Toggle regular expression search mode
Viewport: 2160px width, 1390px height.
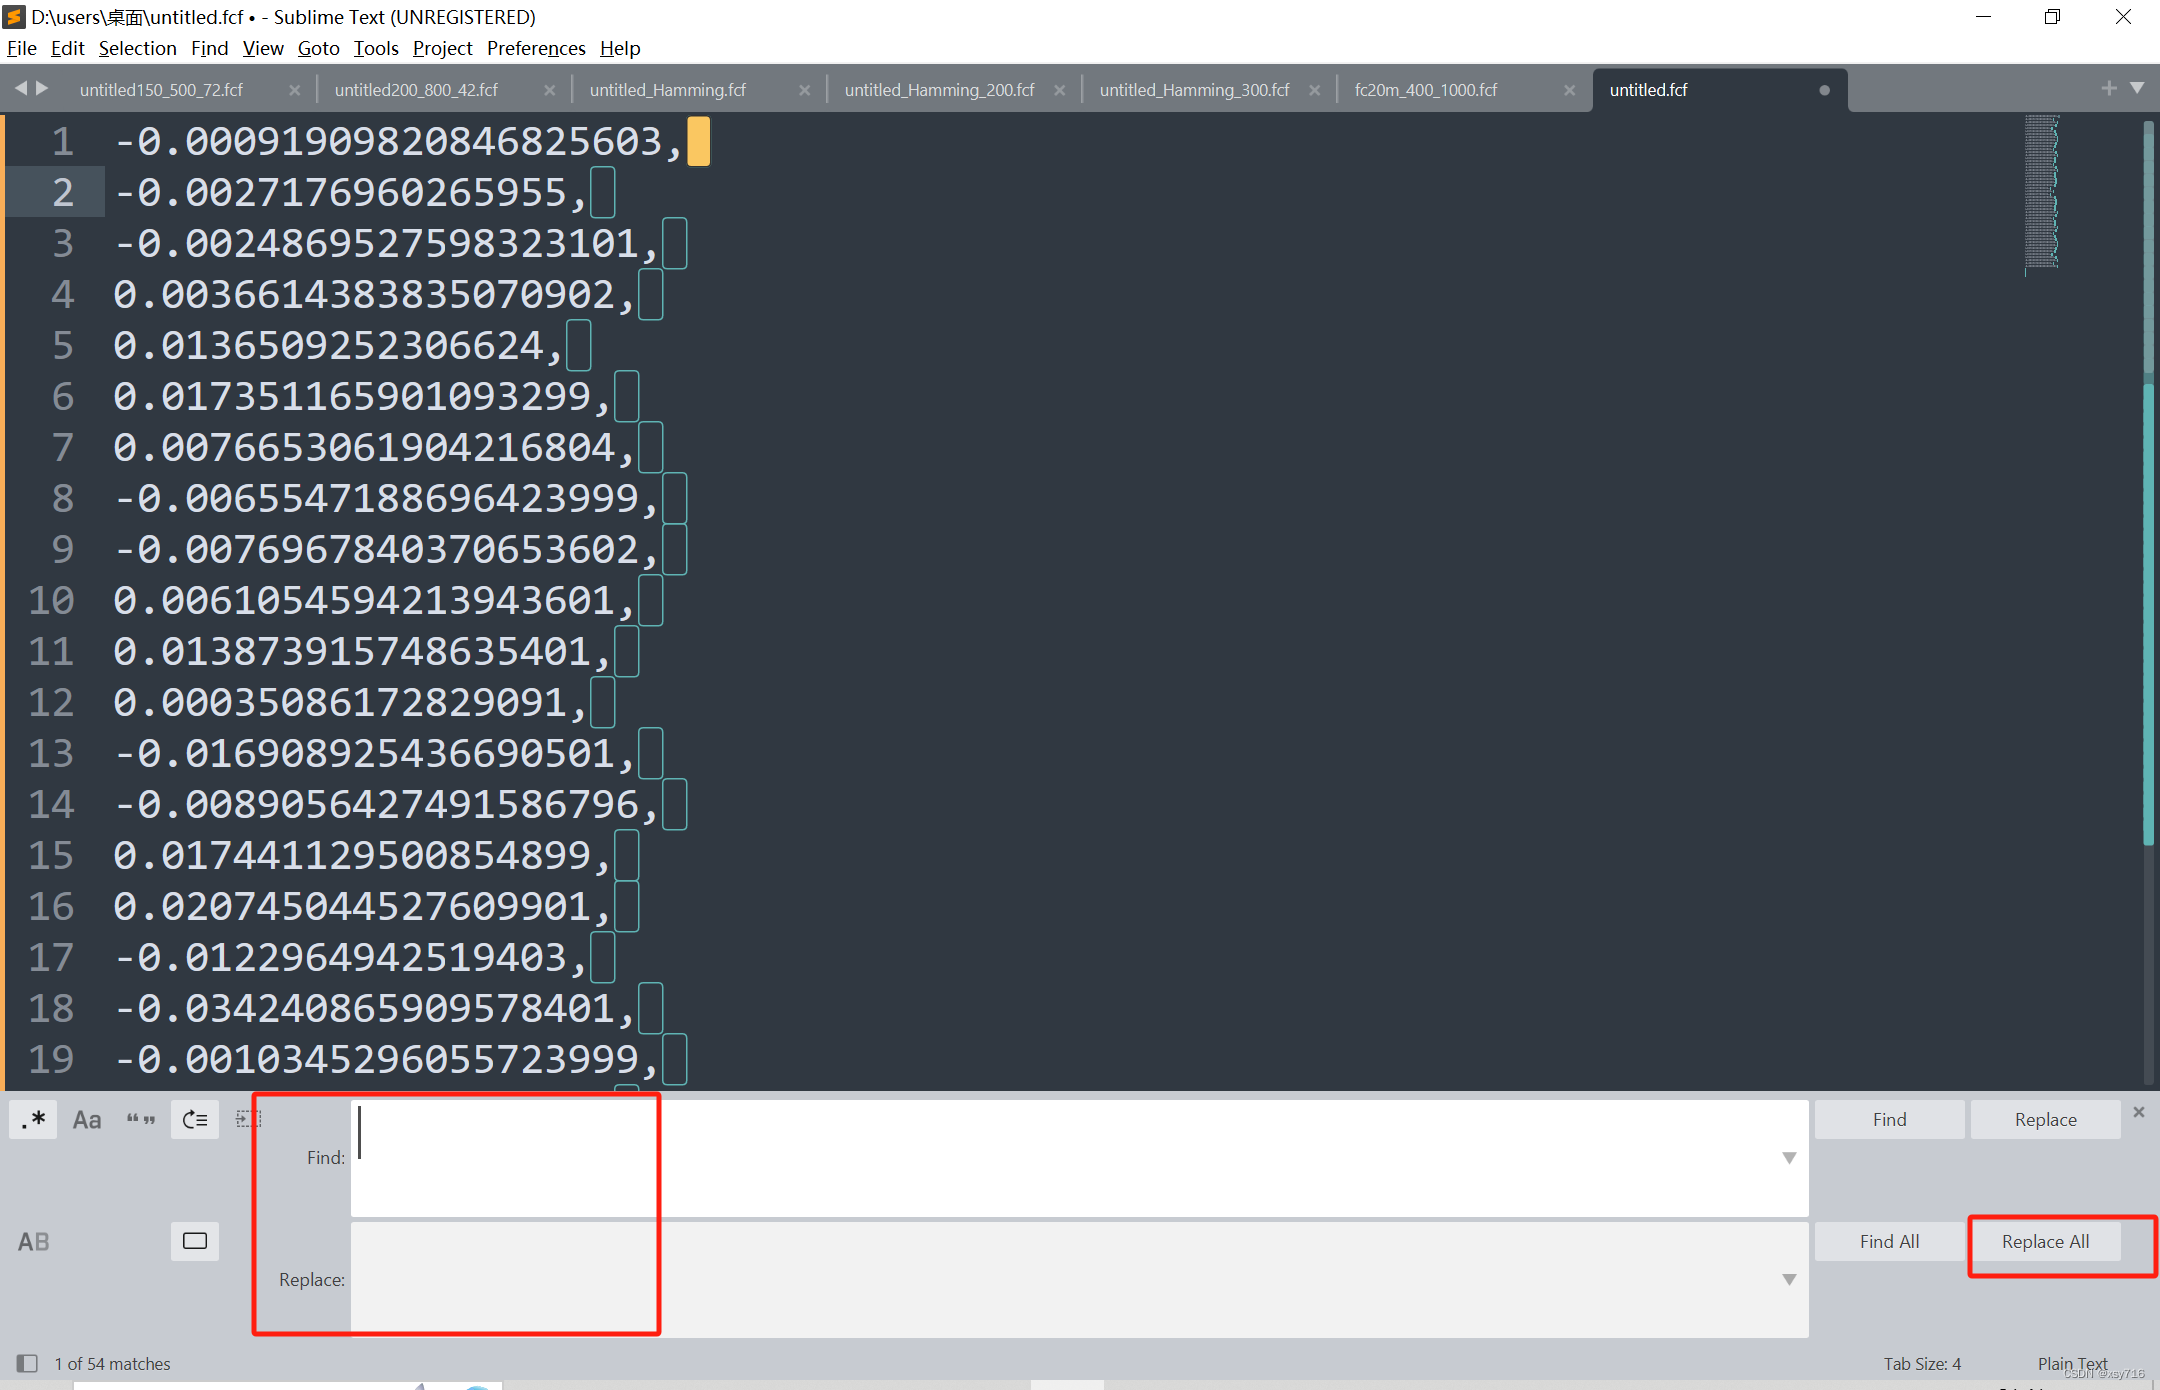(x=34, y=1120)
